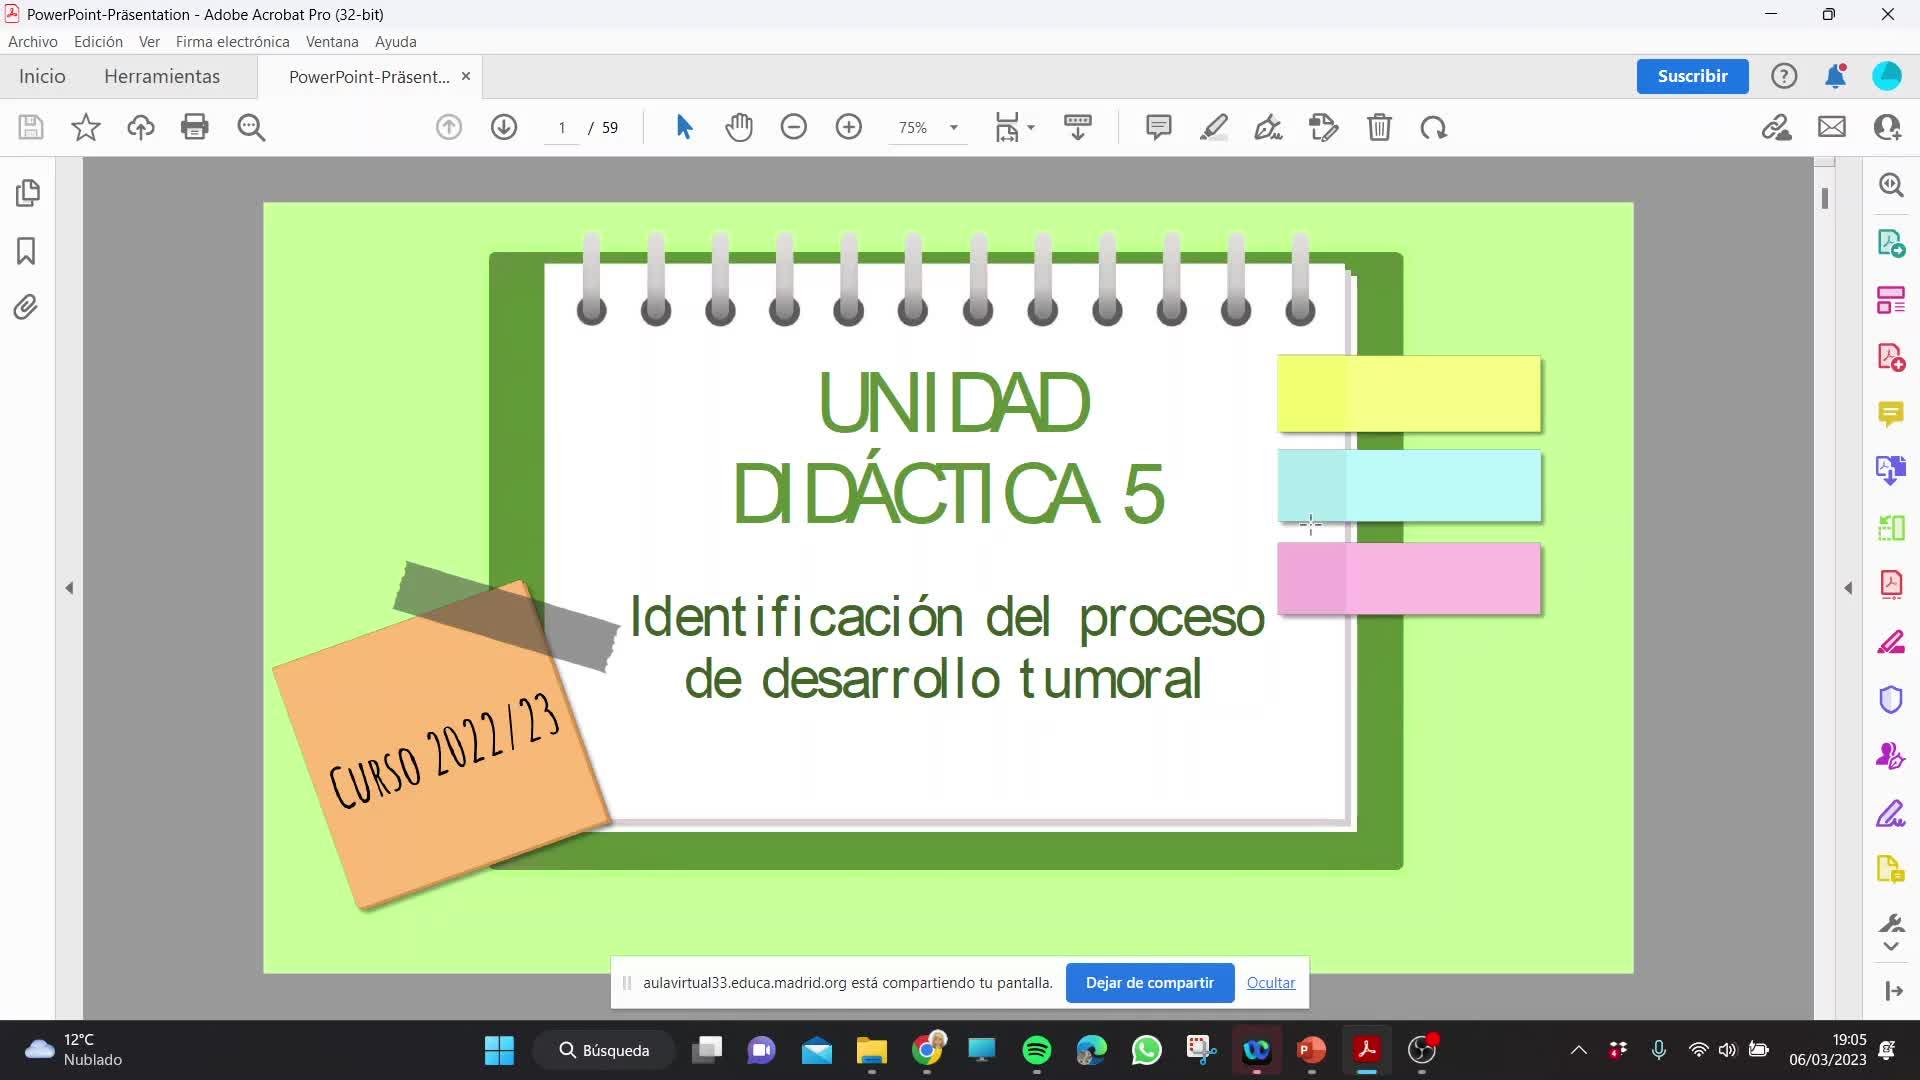Viewport: 1920px width, 1080px height.
Task: Open the Edición menu
Action: click(x=98, y=42)
